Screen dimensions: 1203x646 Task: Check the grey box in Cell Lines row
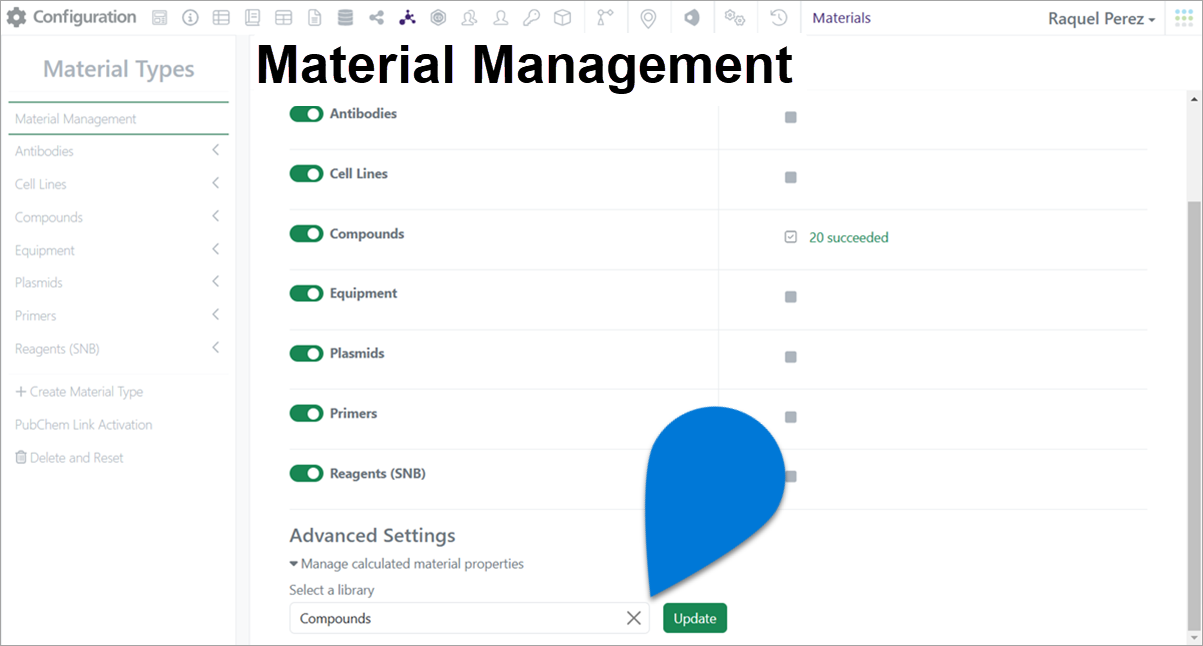[x=791, y=177]
